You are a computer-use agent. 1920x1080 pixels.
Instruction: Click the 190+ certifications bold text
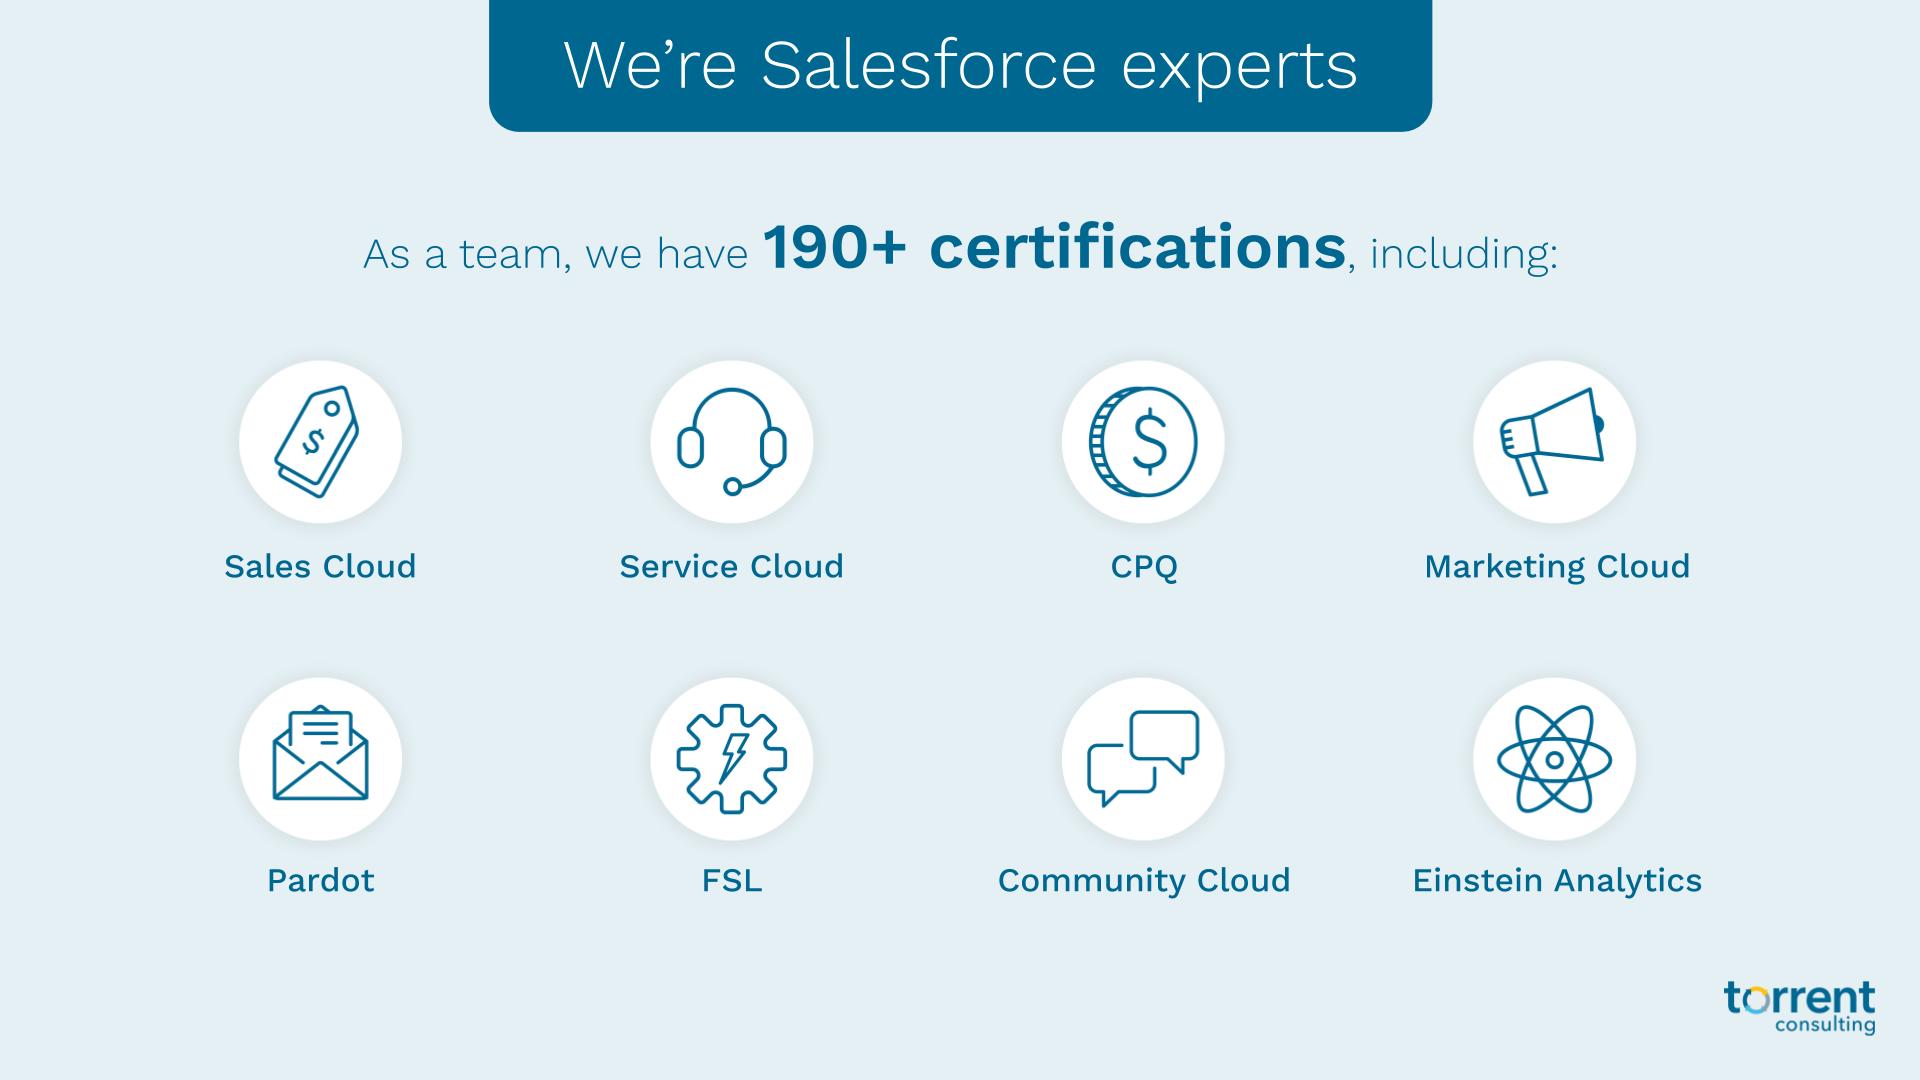click(1054, 248)
